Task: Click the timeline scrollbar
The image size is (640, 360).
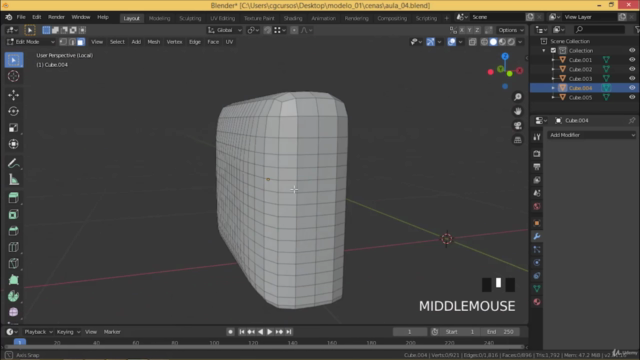Action: [264, 347]
